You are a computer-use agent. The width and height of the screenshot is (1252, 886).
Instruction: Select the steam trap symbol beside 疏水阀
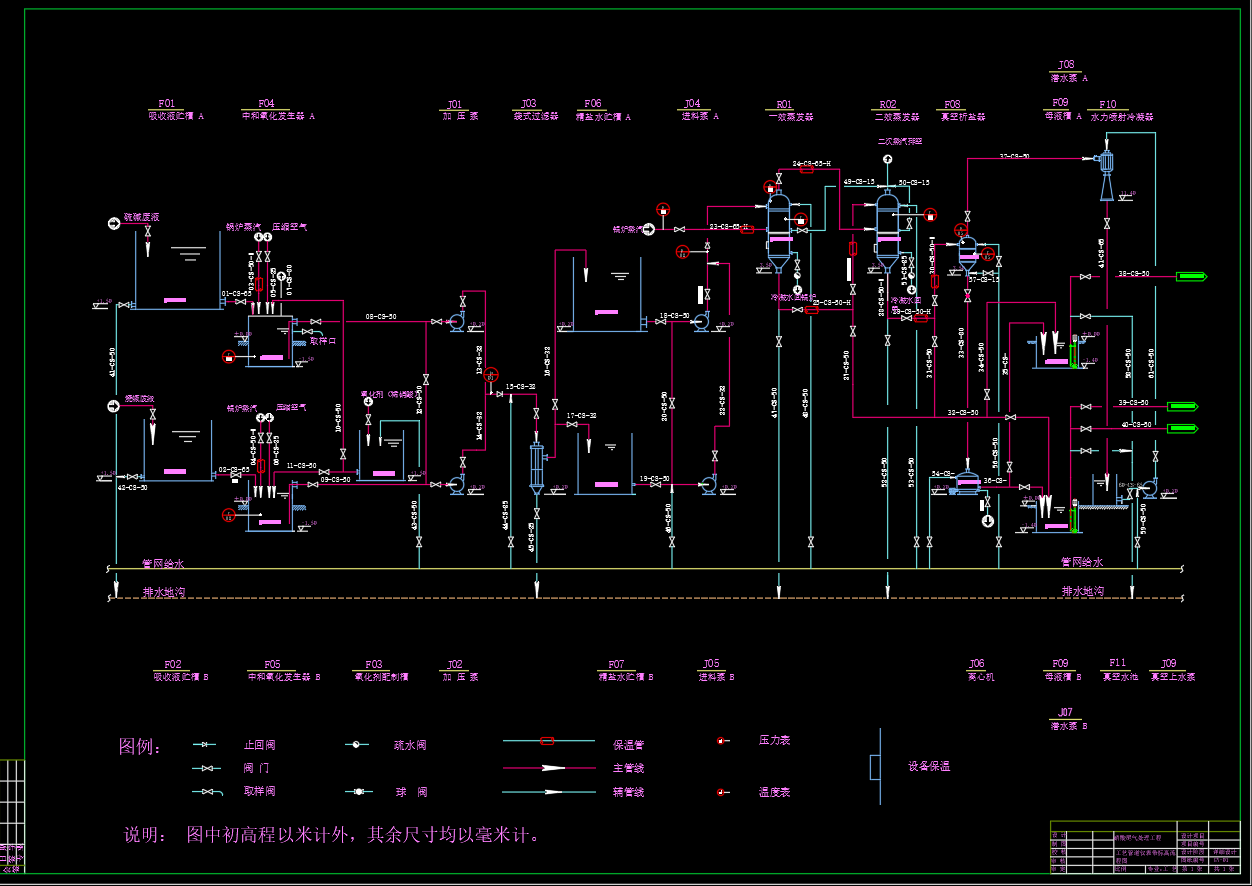coord(358,745)
